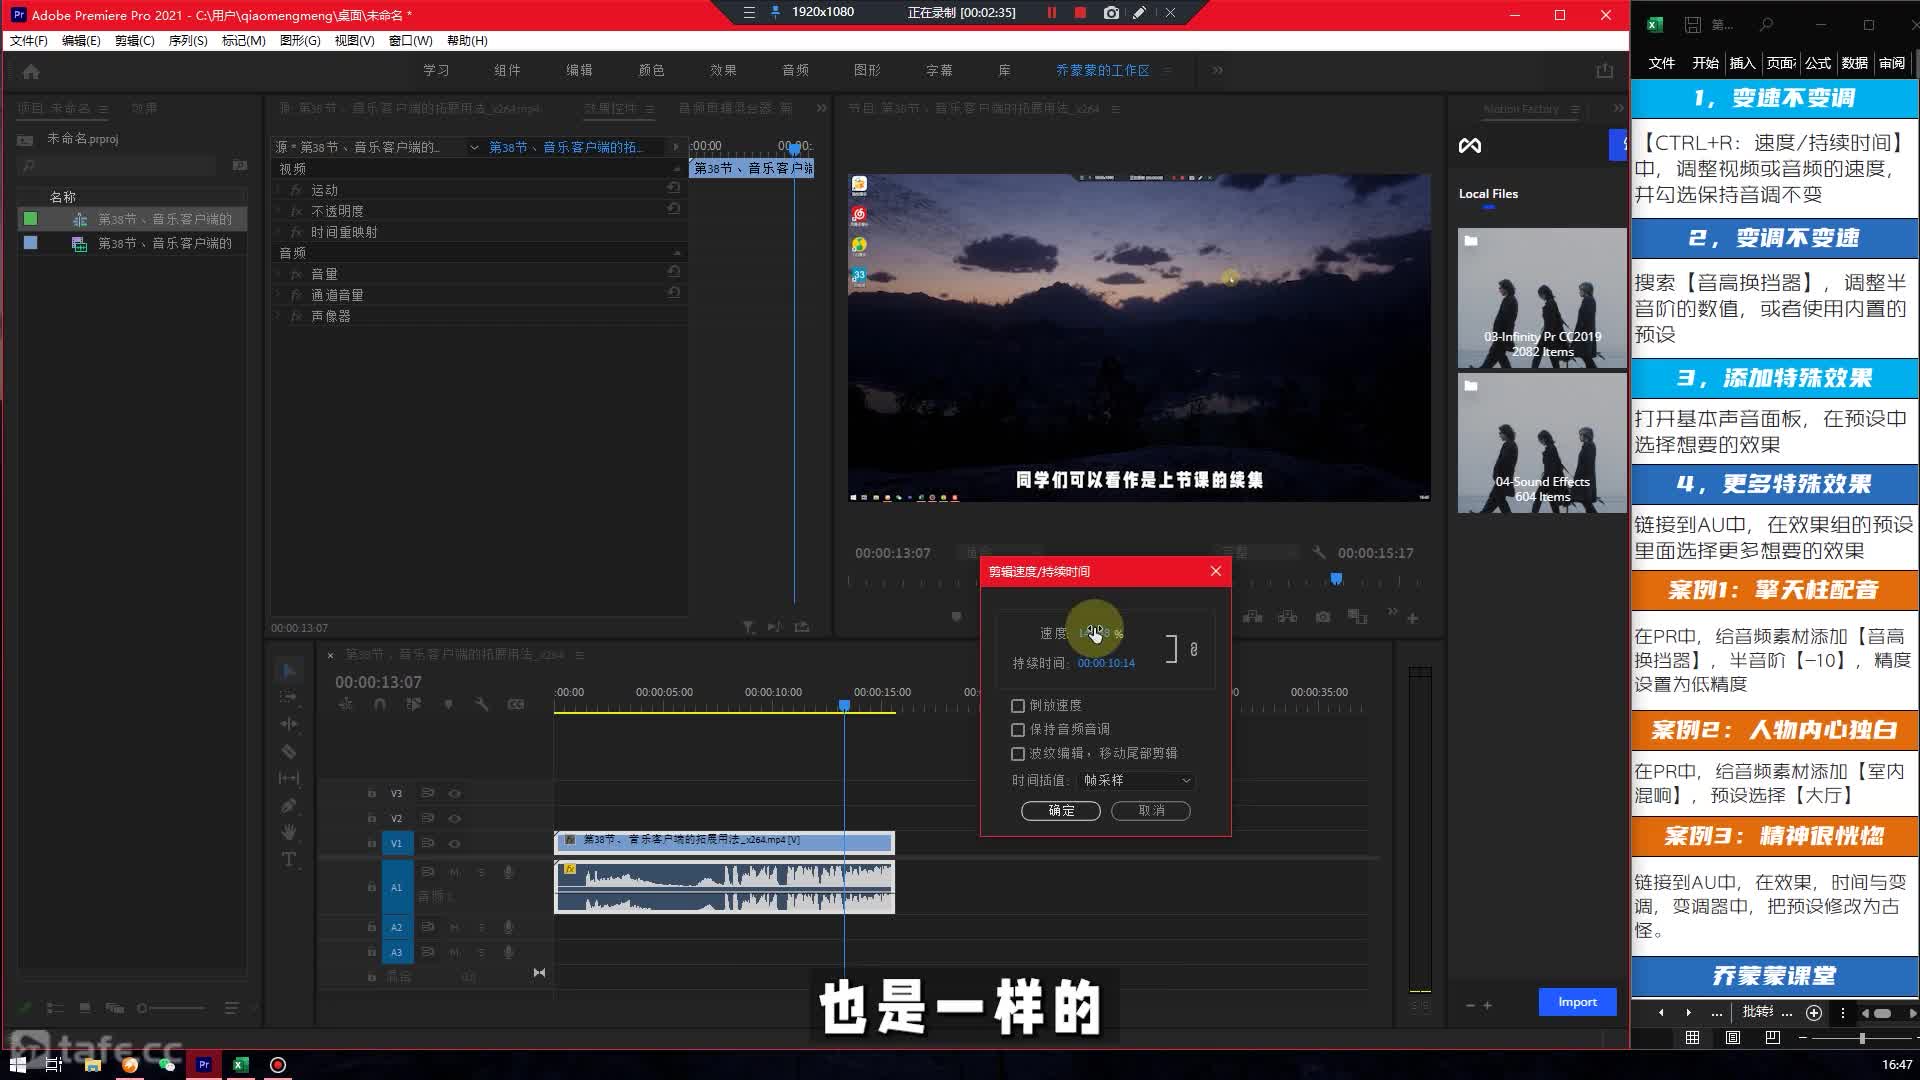This screenshot has height=1080, width=1920.
Task: Toggle V1 track output eye
Action: click(455, 843)
